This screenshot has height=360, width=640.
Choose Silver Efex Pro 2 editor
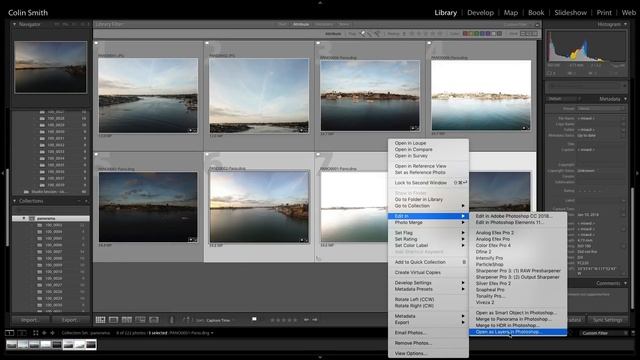click(x=518, y=283)
